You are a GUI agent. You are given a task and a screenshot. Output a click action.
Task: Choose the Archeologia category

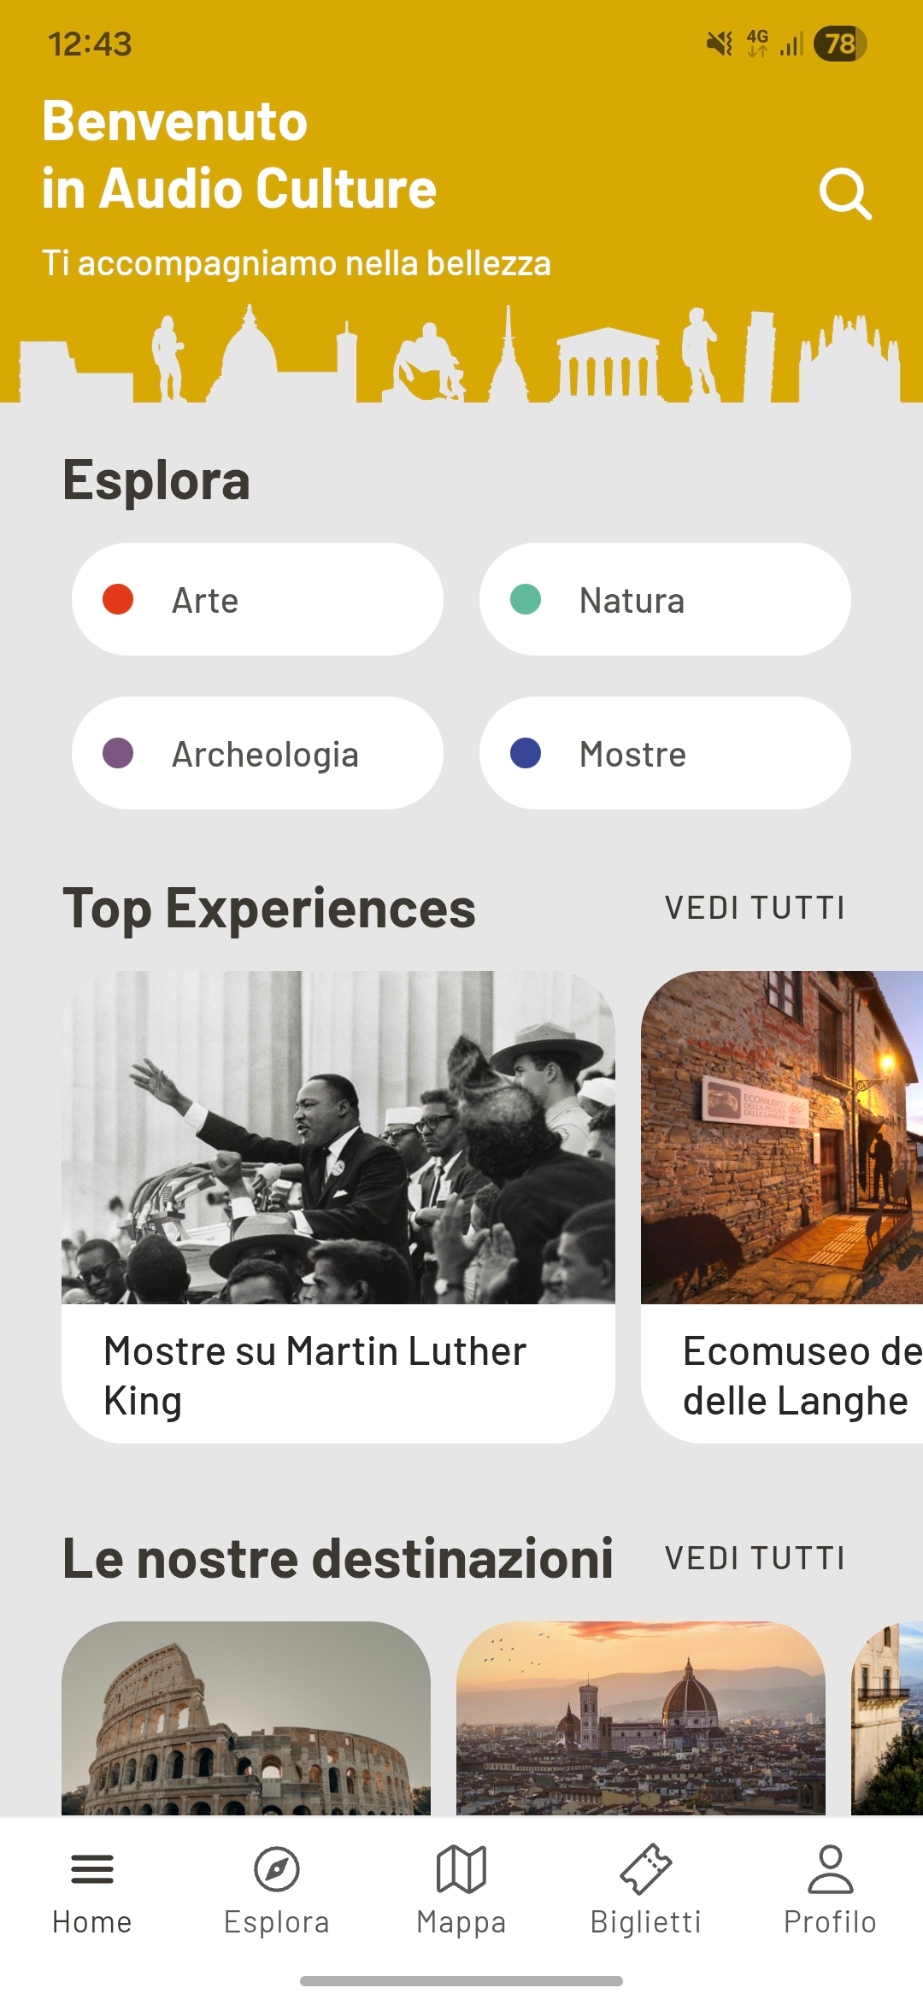pyautogui.click(x=257, y=753)
